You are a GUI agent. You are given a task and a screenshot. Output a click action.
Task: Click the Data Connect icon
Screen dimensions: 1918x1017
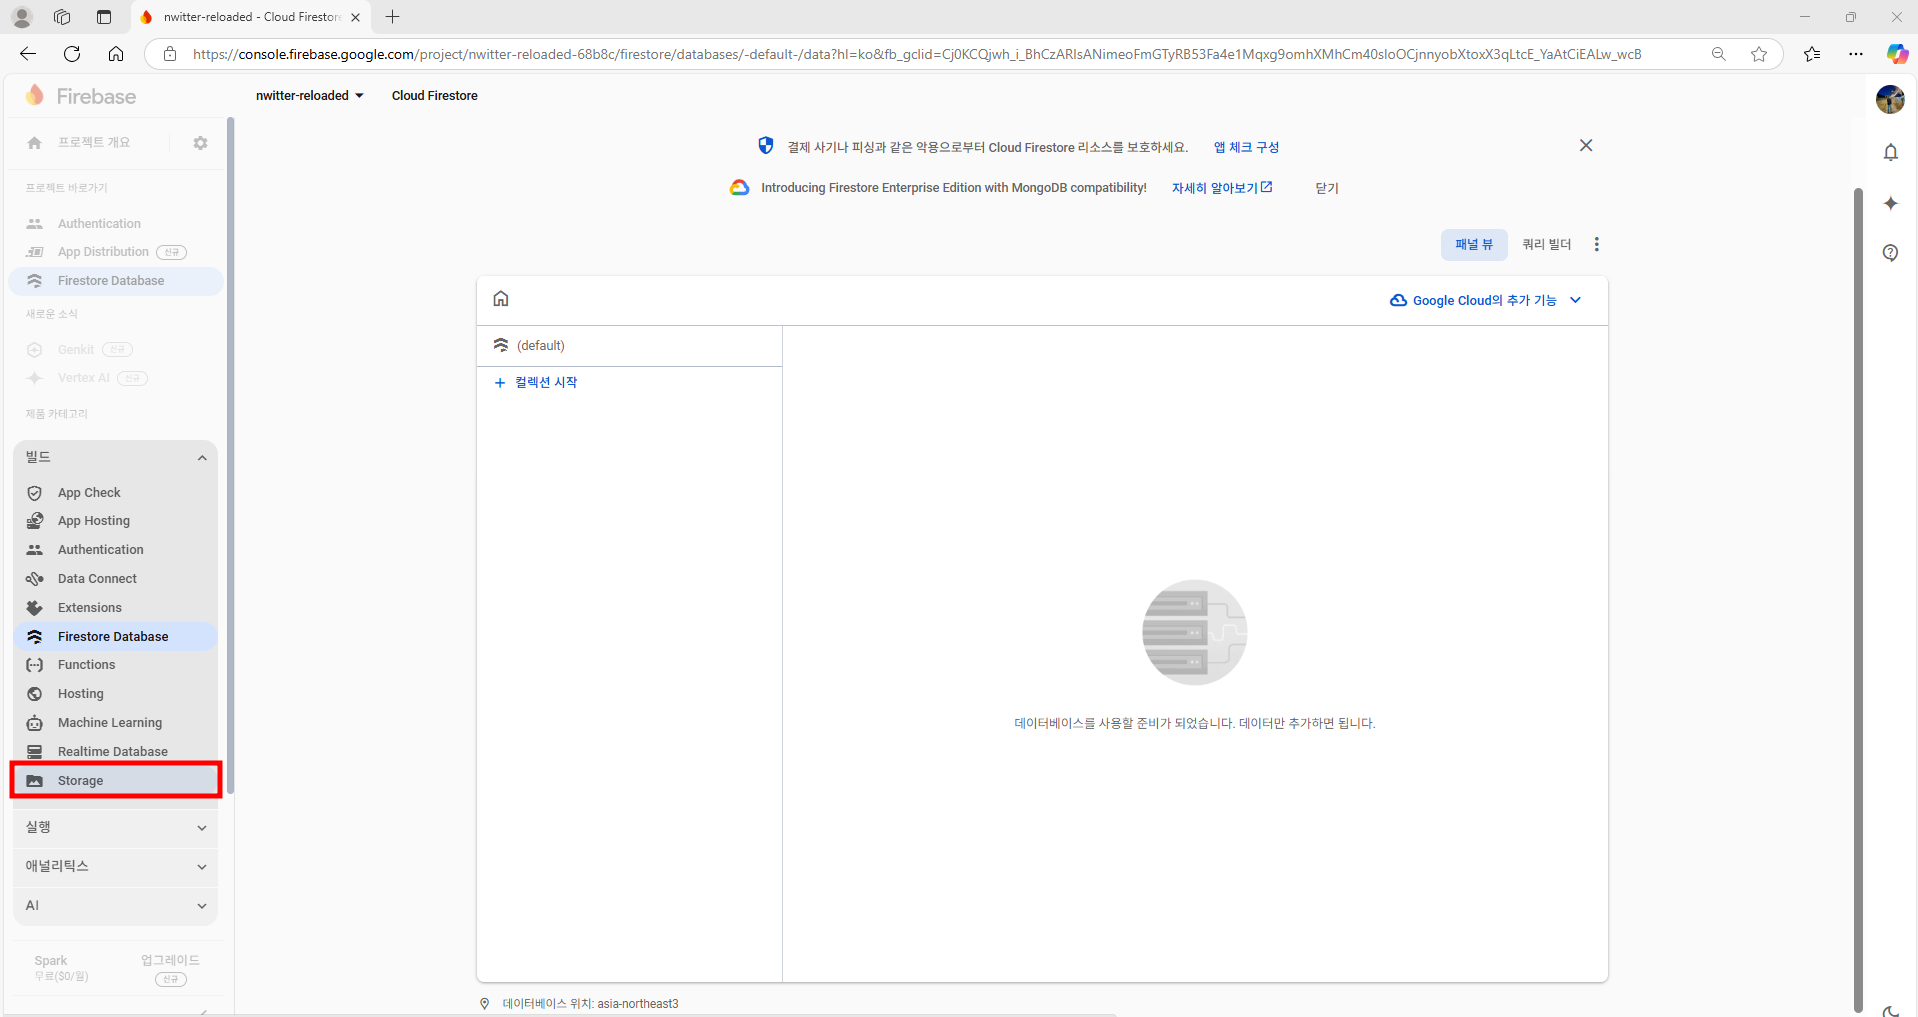tap(35, 579)
